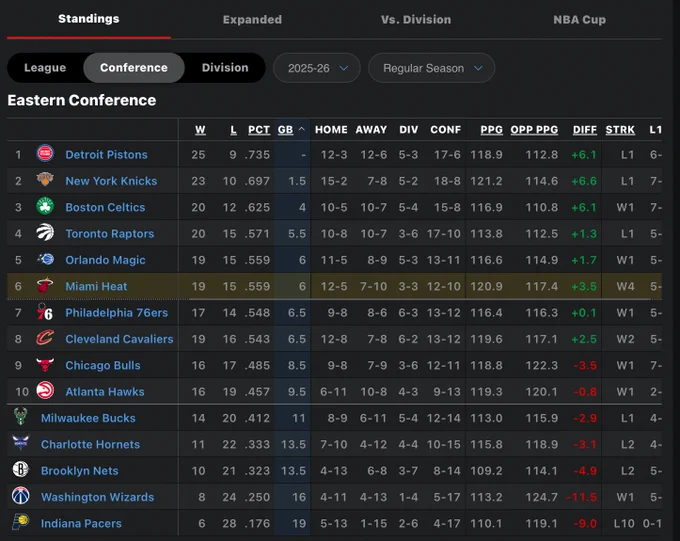
Task: Click Miami Heat's +3.5 point differential
Action: tap(584, 286)
